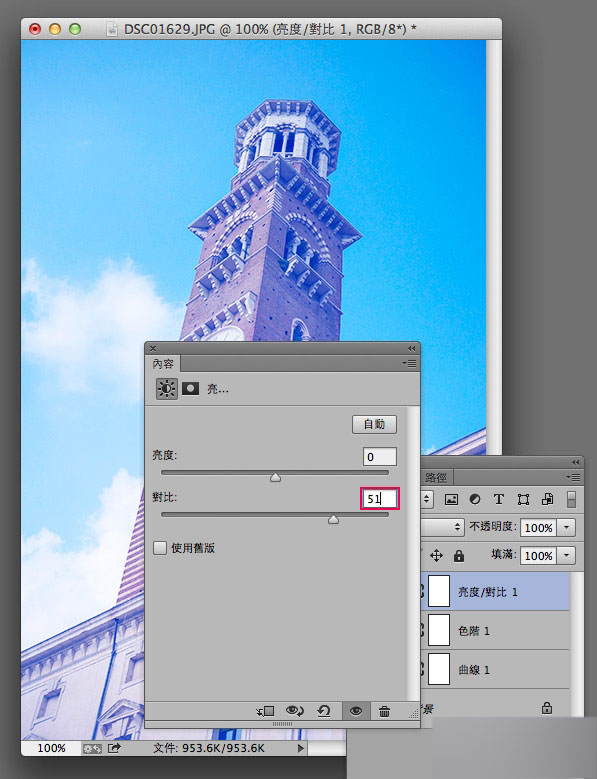
Task: Enable the 使用舊版 checkbox
Action: 160,548
